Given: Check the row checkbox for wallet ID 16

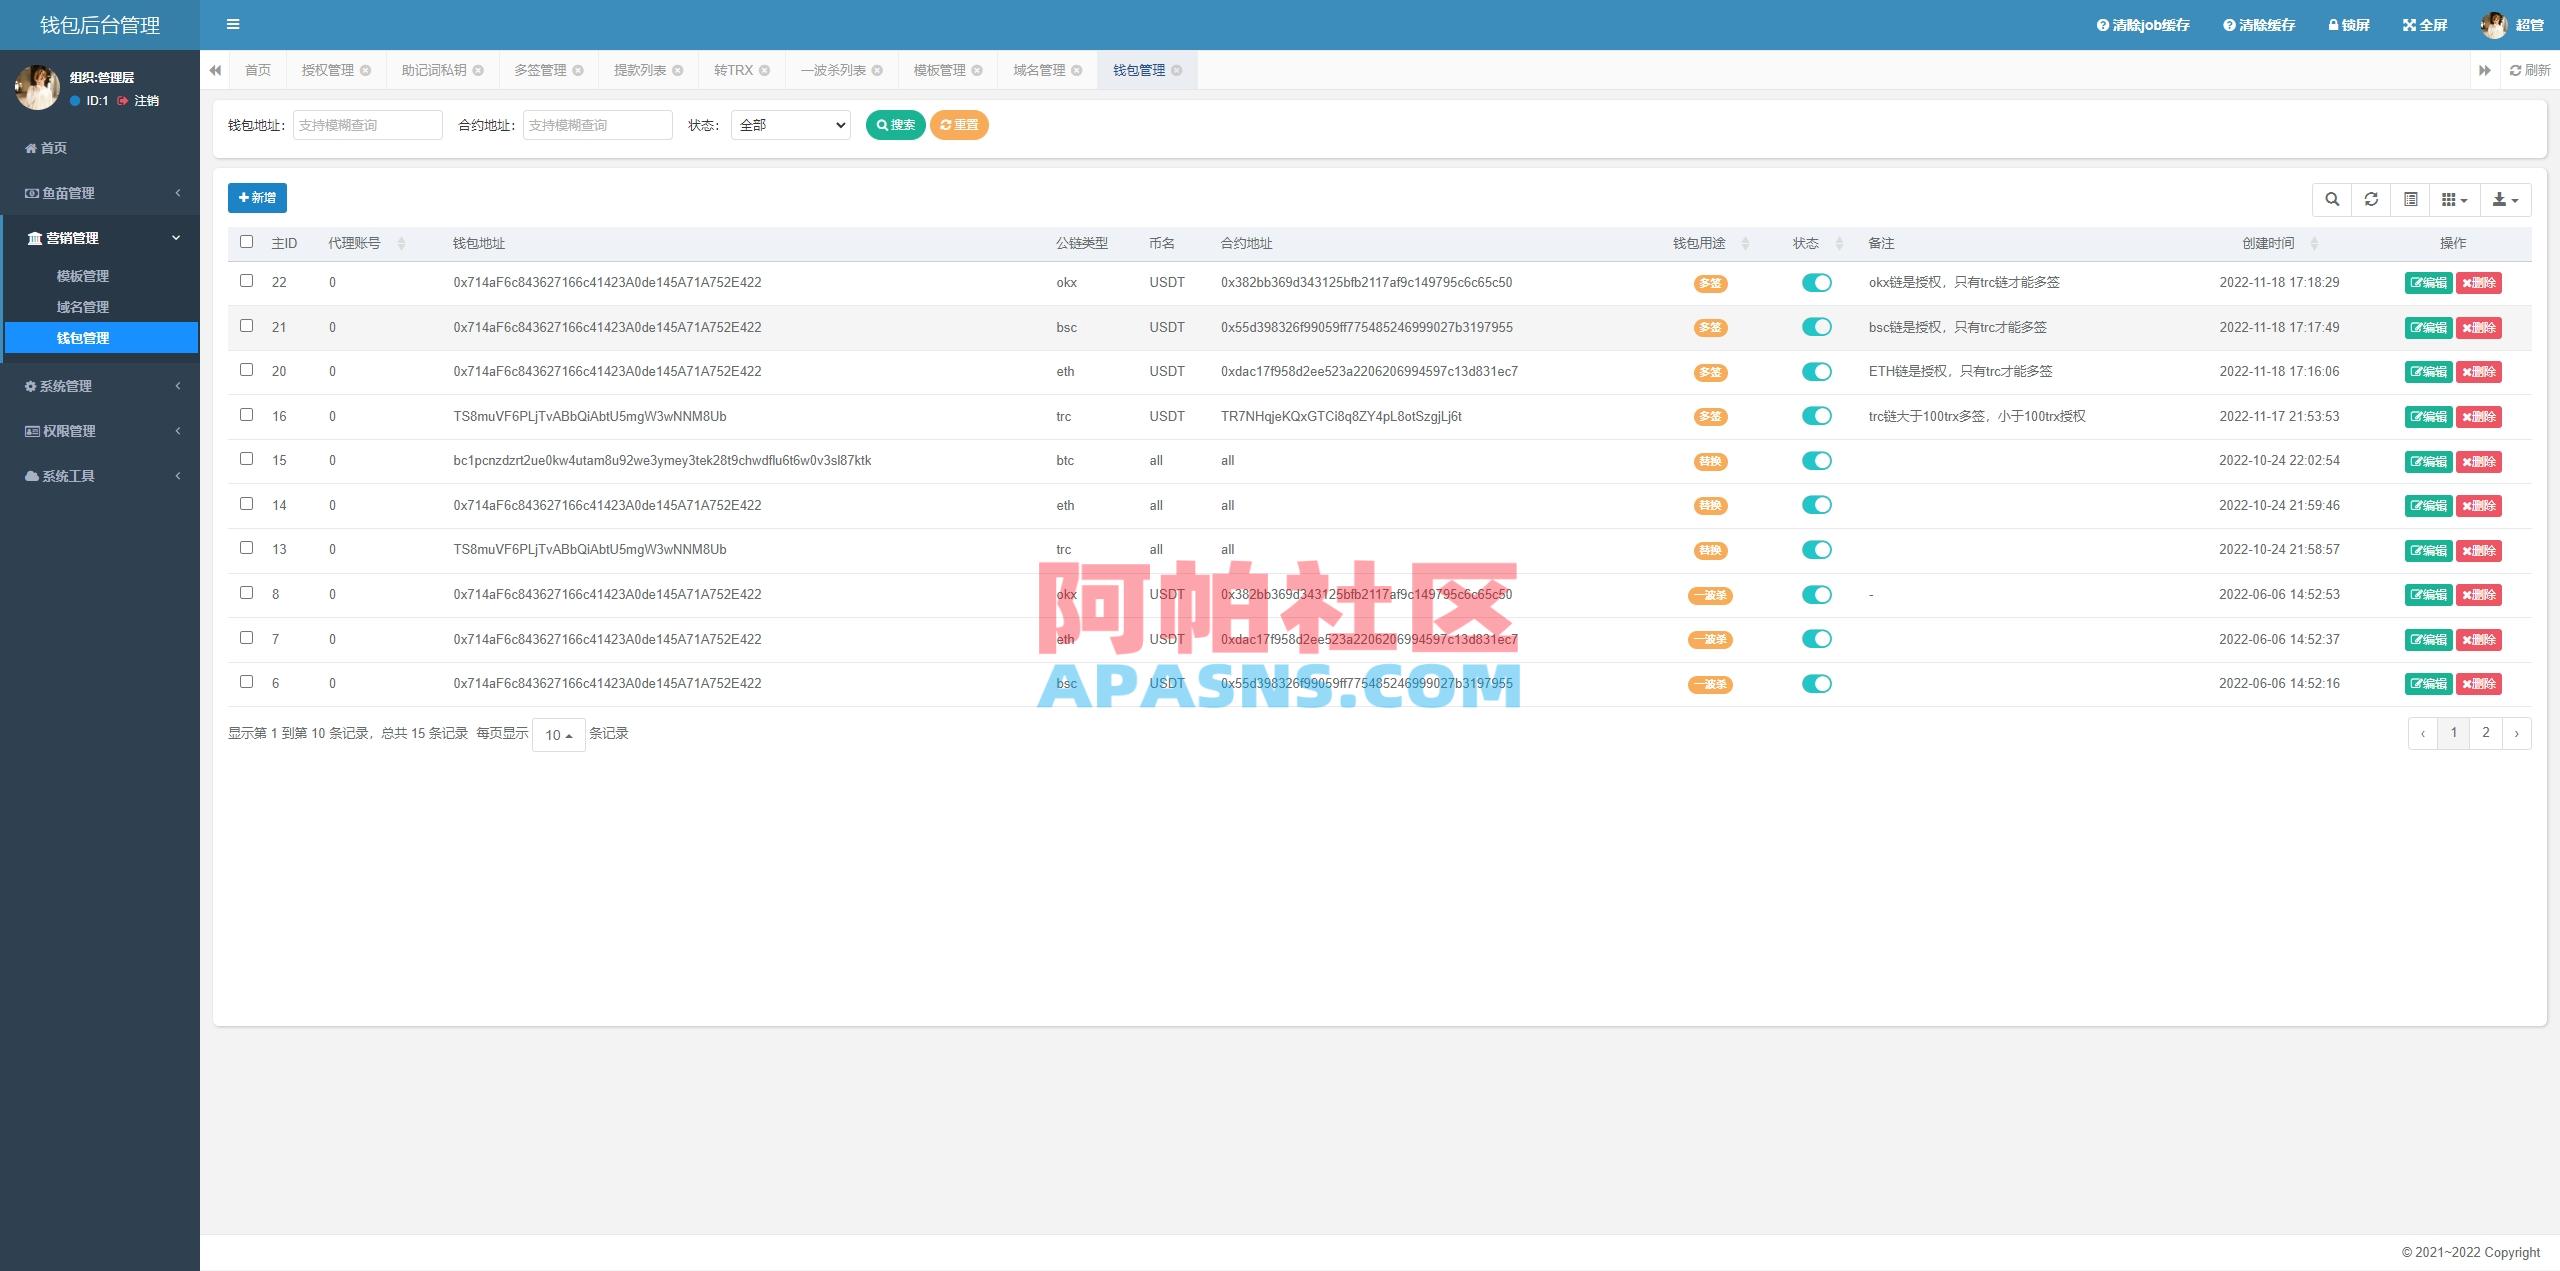Looking at the screenshot, I should (x=247, y=415).
